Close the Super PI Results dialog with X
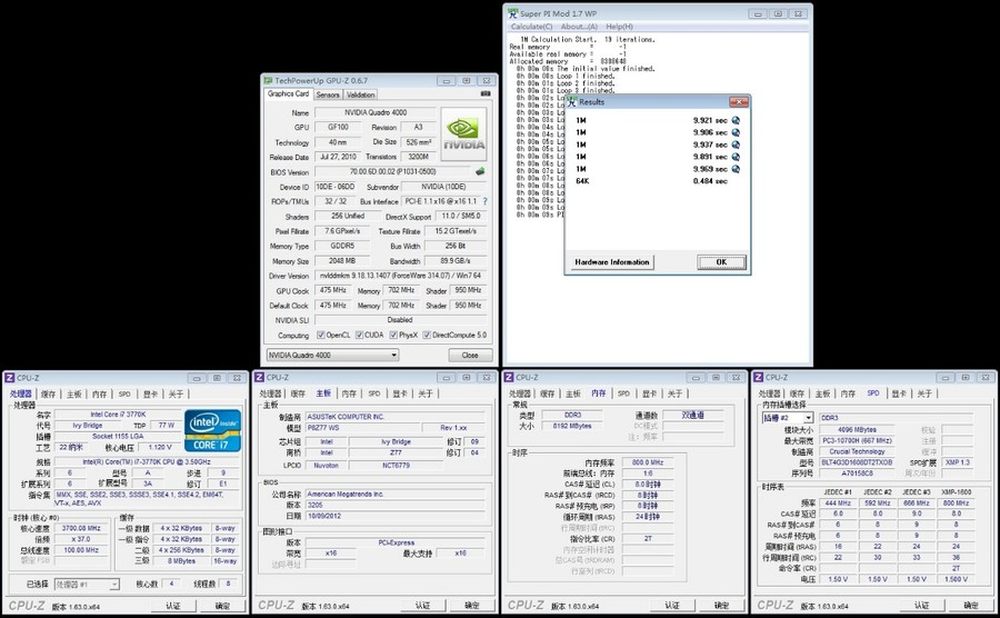 pos(738,102)
